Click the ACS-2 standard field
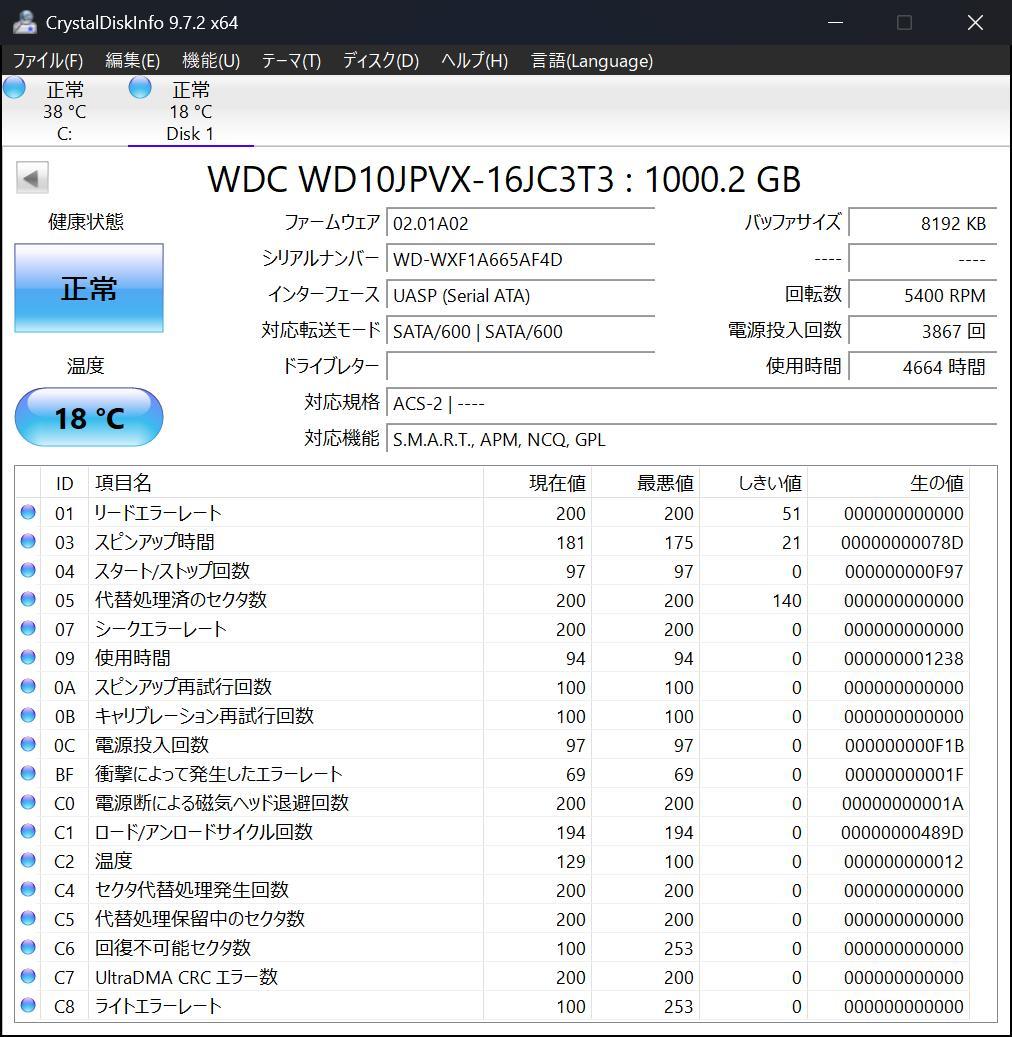 [692, 403]
